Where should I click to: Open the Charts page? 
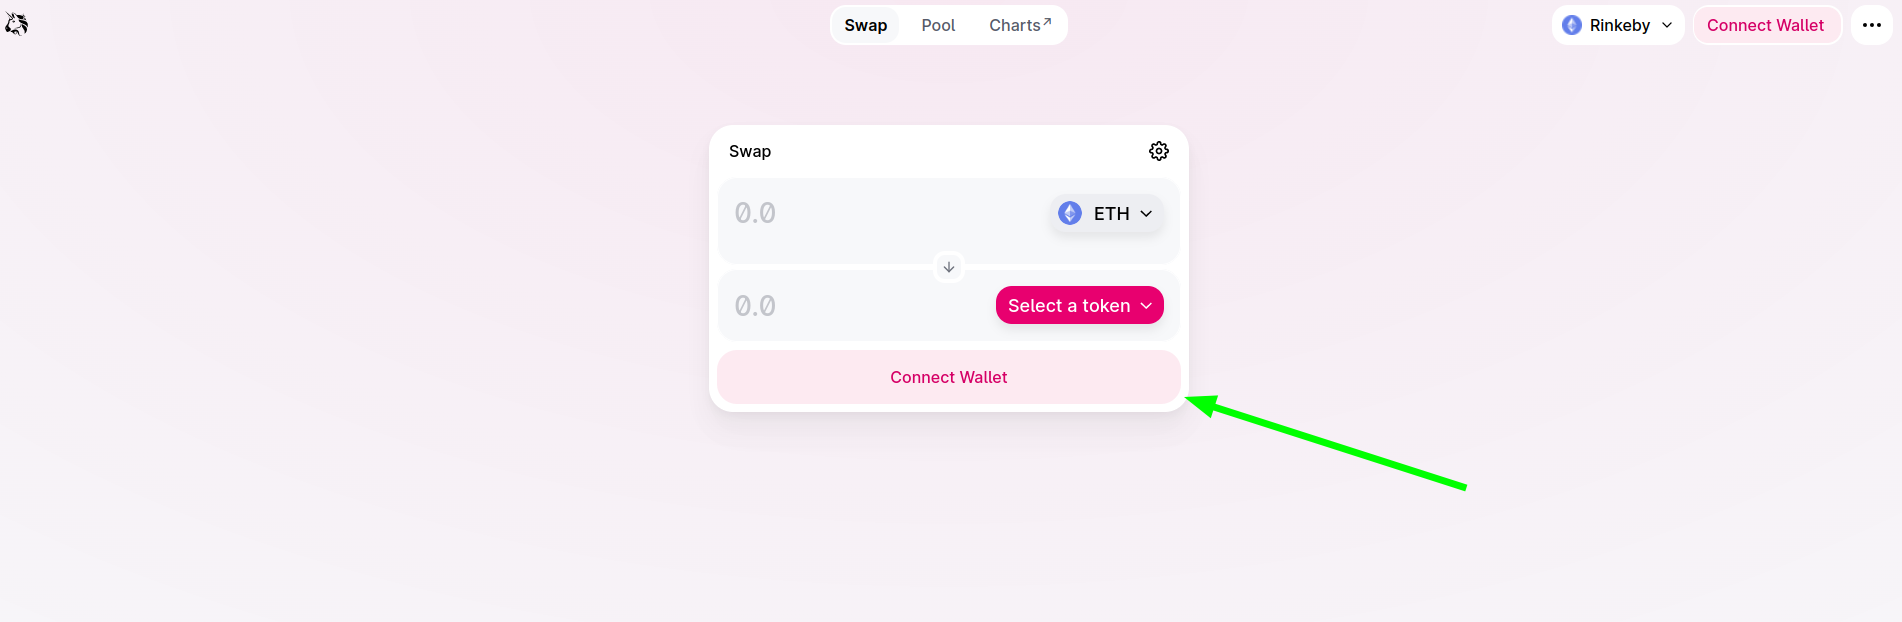(1017, 24)
